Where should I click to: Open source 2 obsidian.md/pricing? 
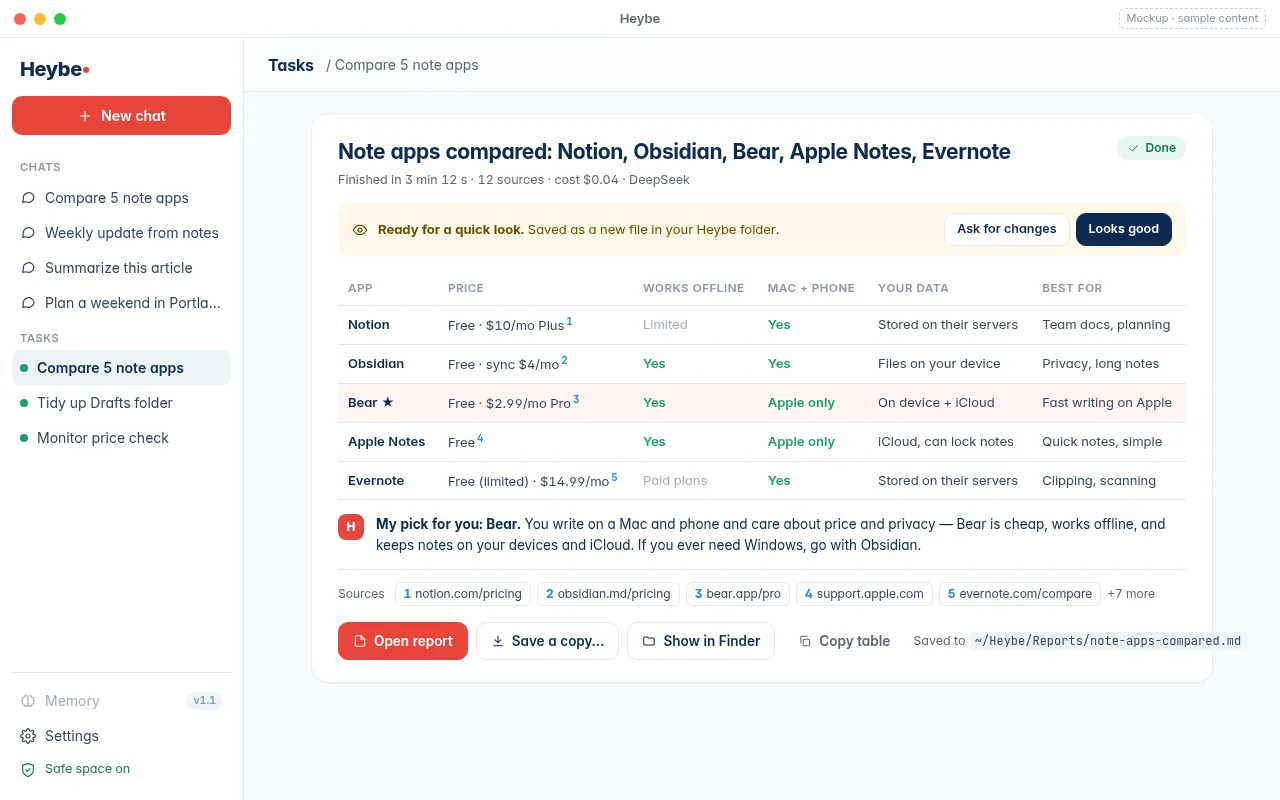point(608,594)
